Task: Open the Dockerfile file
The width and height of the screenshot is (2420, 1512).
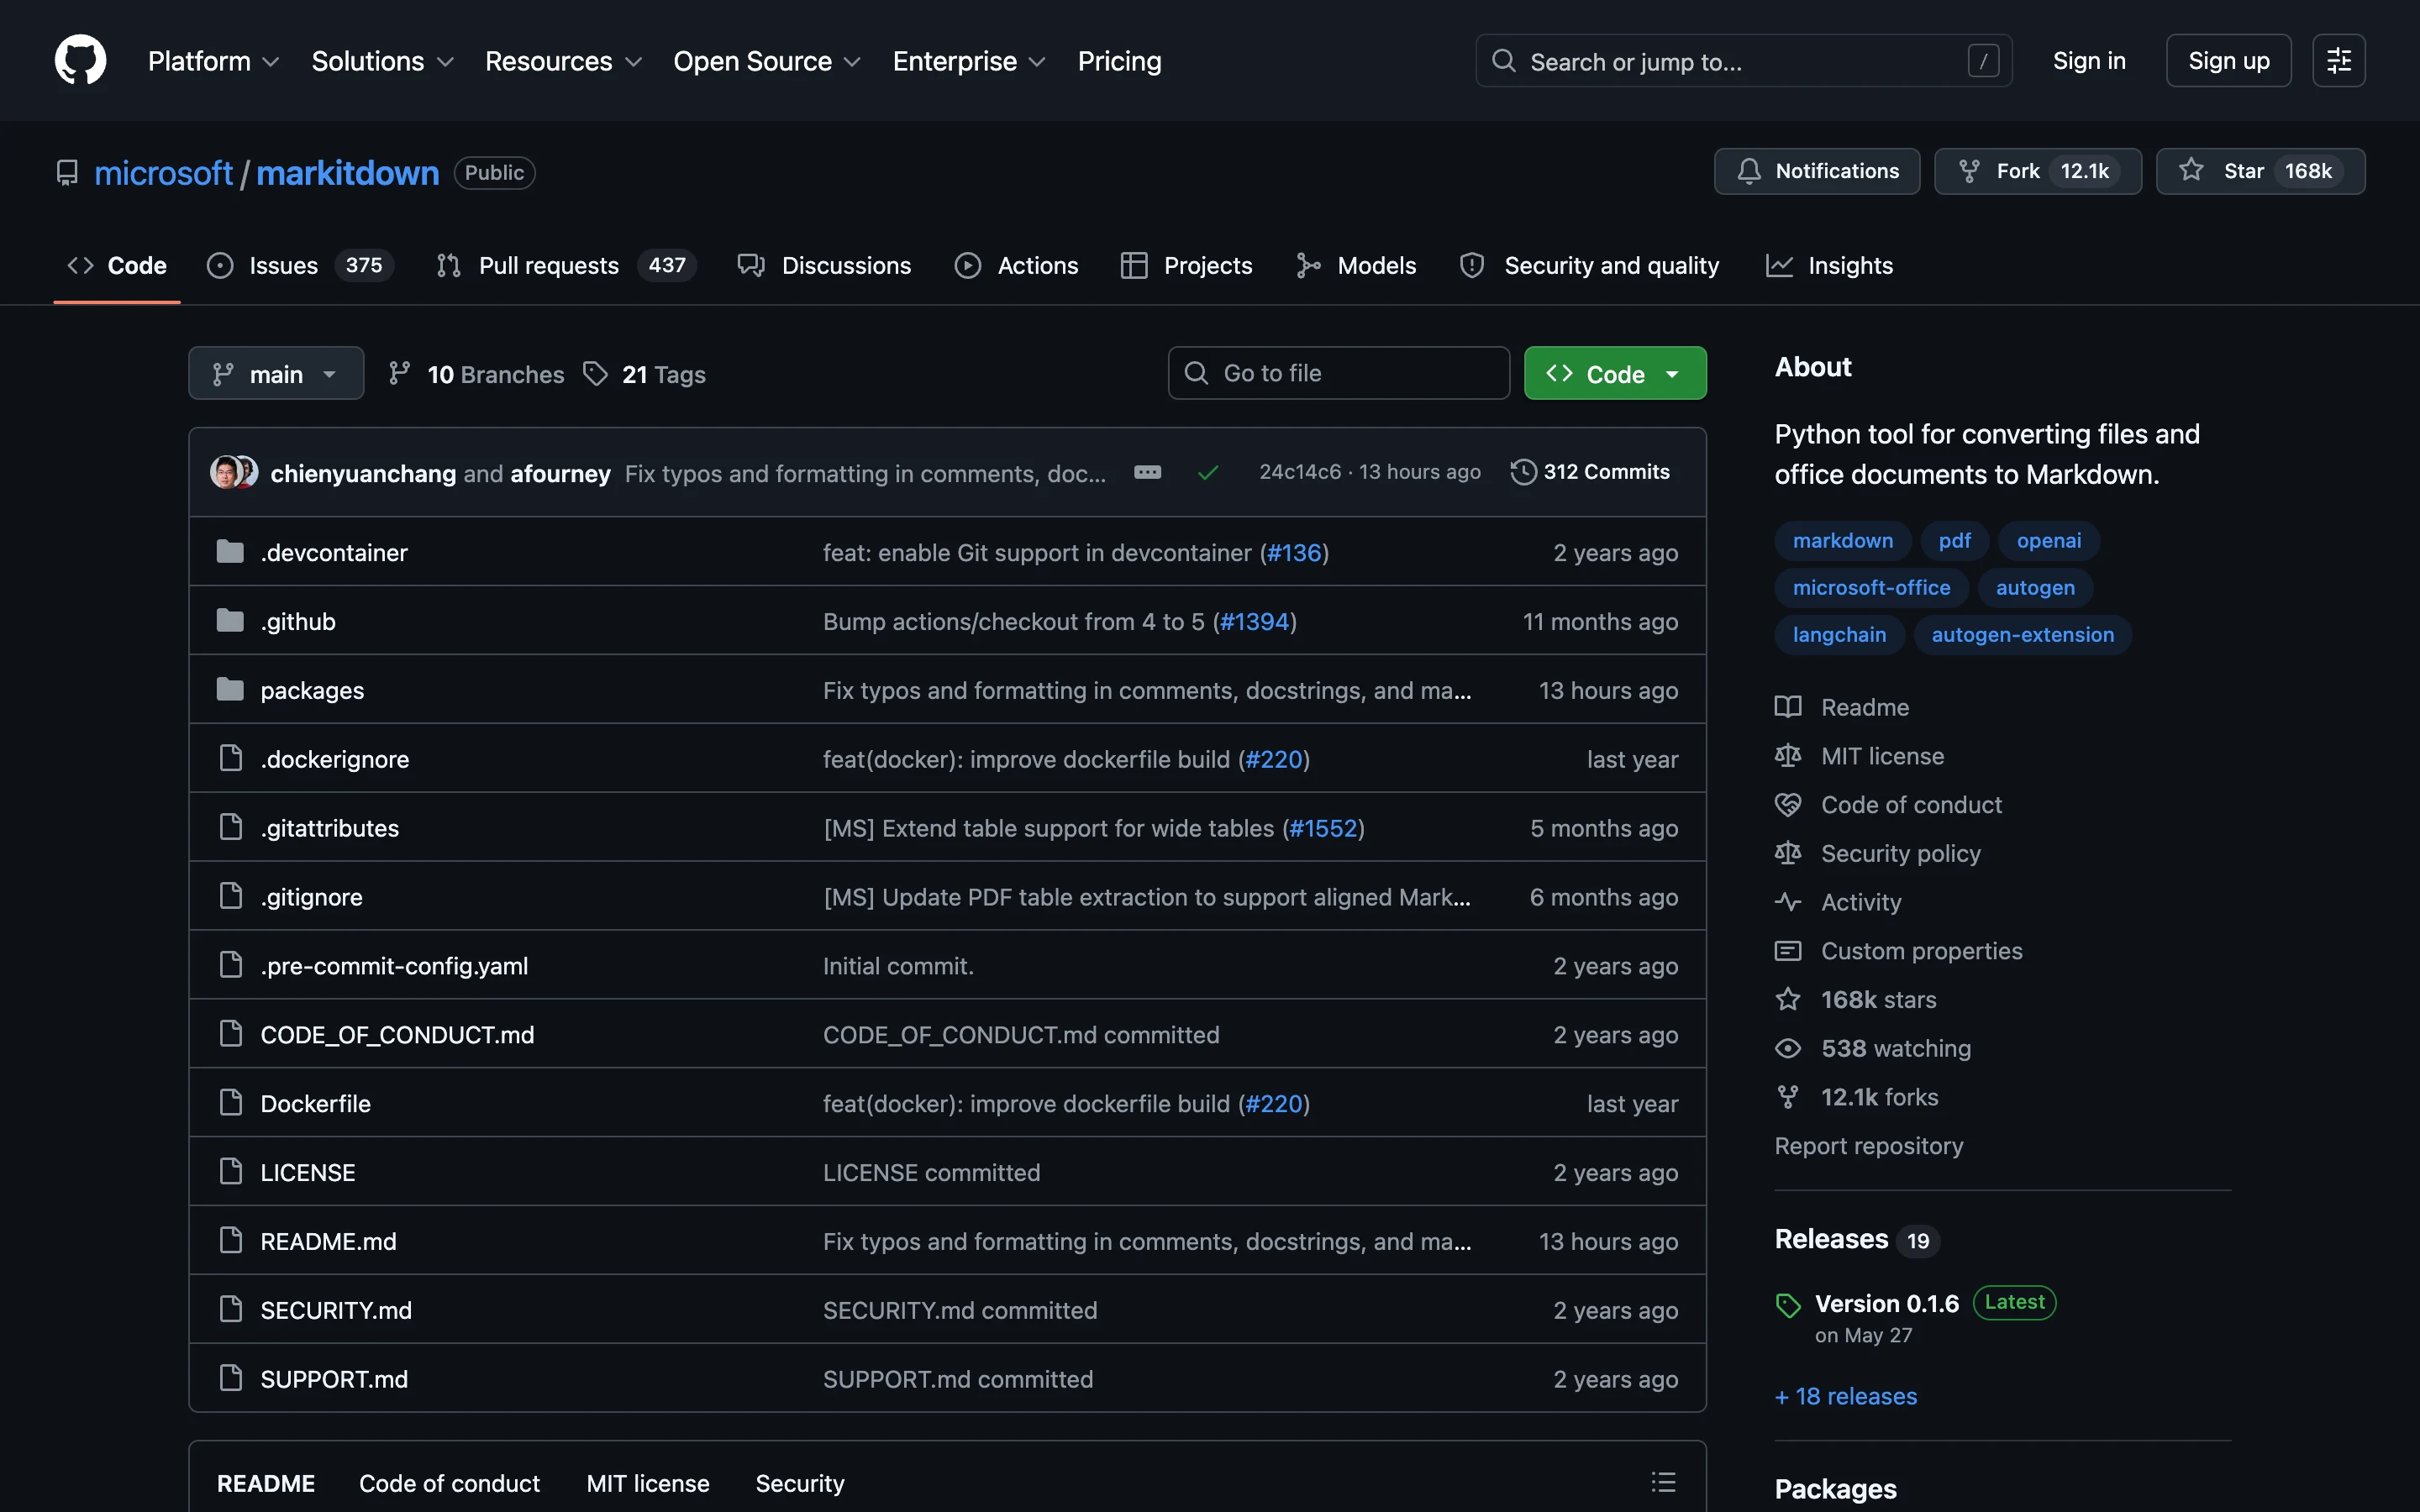Action: pyautogui.click(x=315, y=1103)
